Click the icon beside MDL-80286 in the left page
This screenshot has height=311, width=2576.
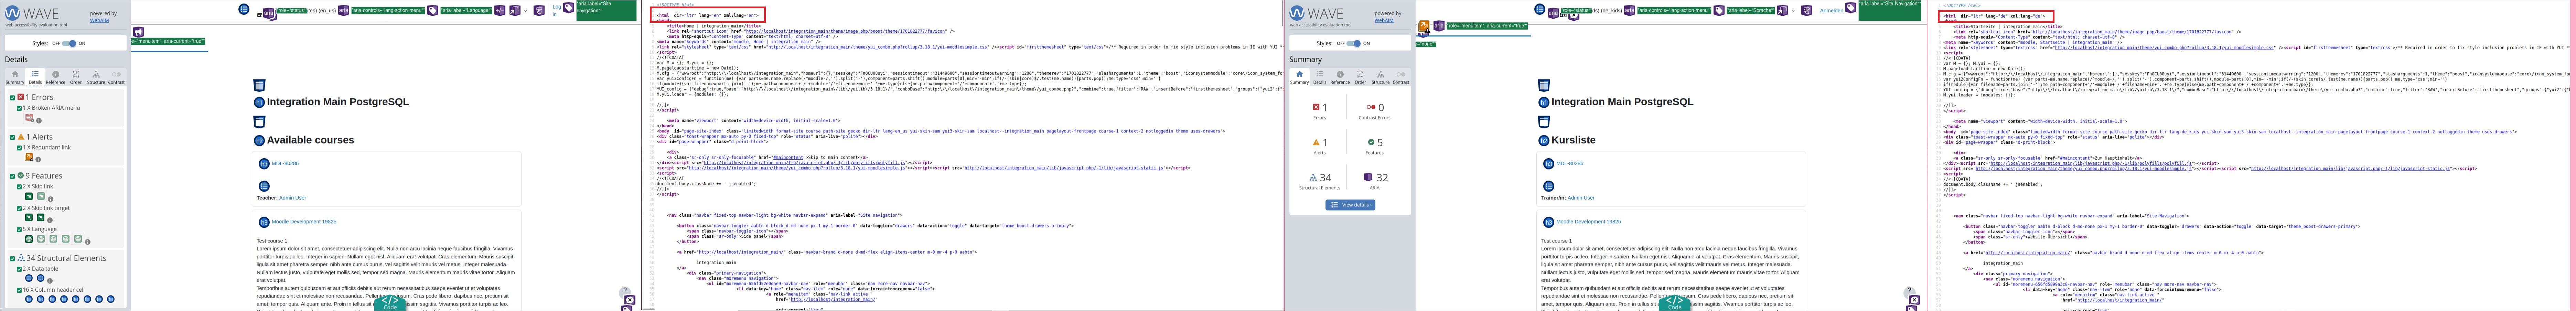coord(264,164)
